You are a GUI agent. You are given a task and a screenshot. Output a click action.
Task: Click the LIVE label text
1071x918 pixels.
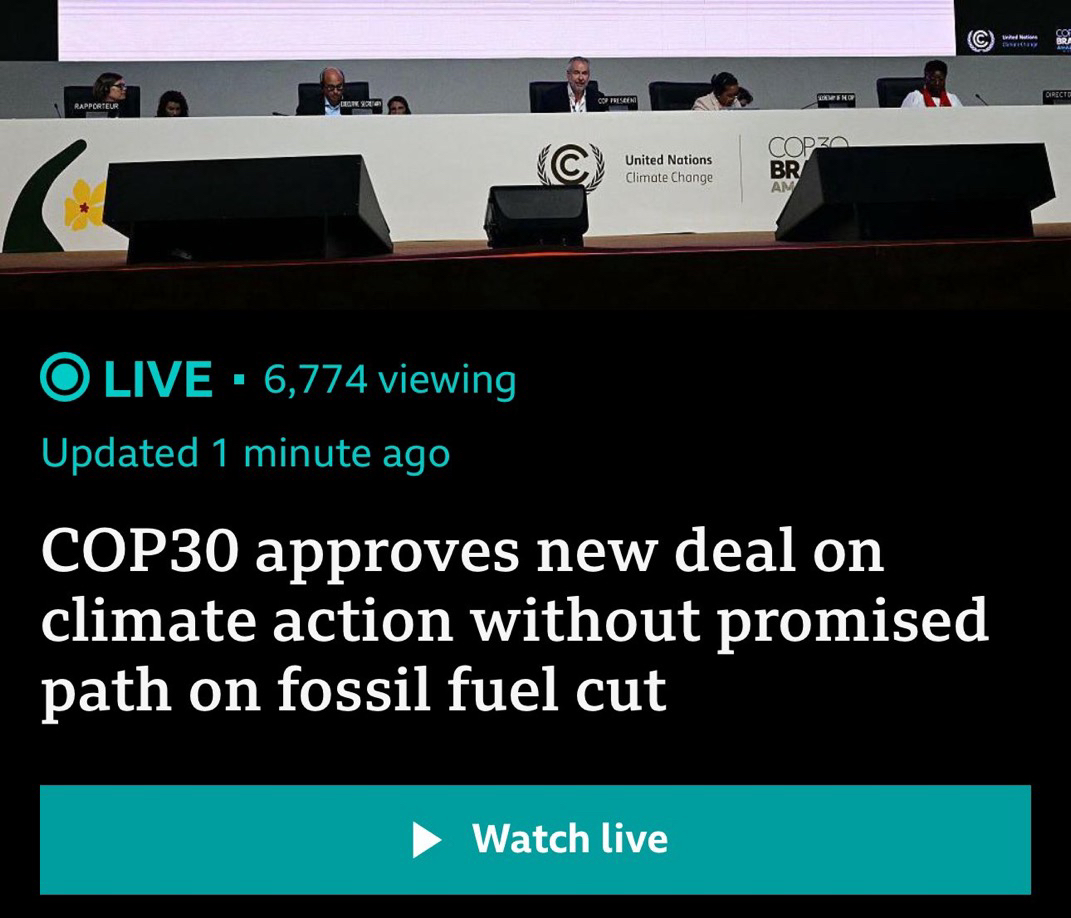click(158, 378)
